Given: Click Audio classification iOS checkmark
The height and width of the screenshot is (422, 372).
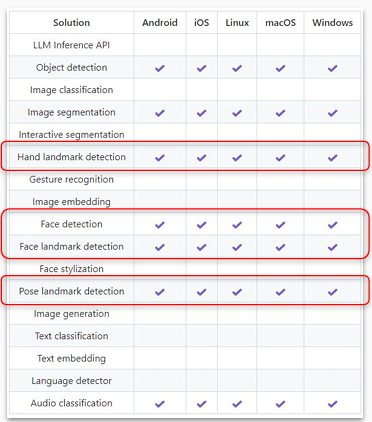Looking at the screenshot, I should [201, 404].
